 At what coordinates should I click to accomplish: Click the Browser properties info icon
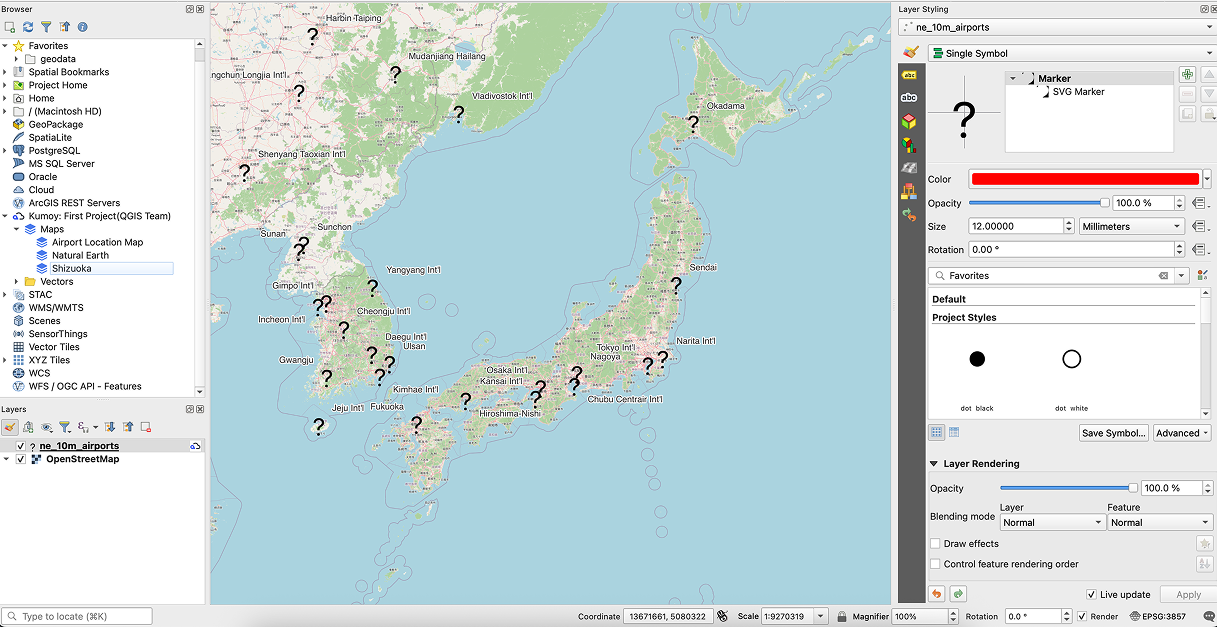click(x=82, y=27)
